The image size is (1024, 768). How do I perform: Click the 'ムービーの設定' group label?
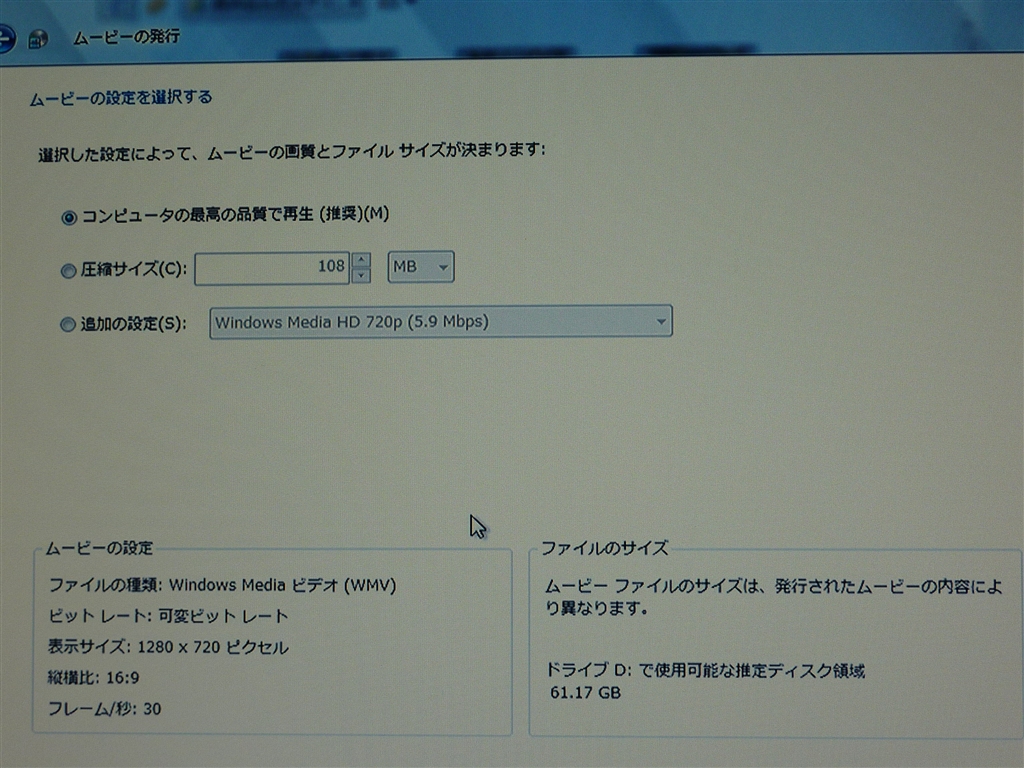99,548
